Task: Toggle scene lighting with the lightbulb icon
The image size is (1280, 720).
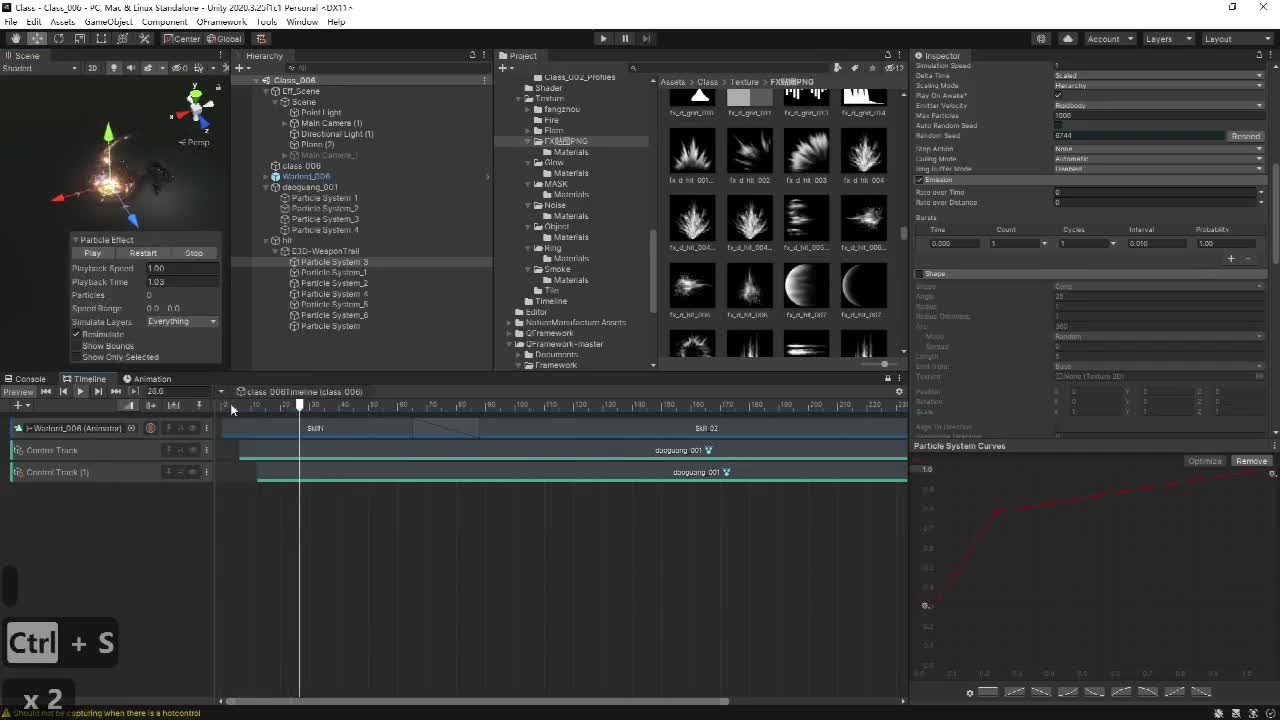Action: (x=114, y=68)
